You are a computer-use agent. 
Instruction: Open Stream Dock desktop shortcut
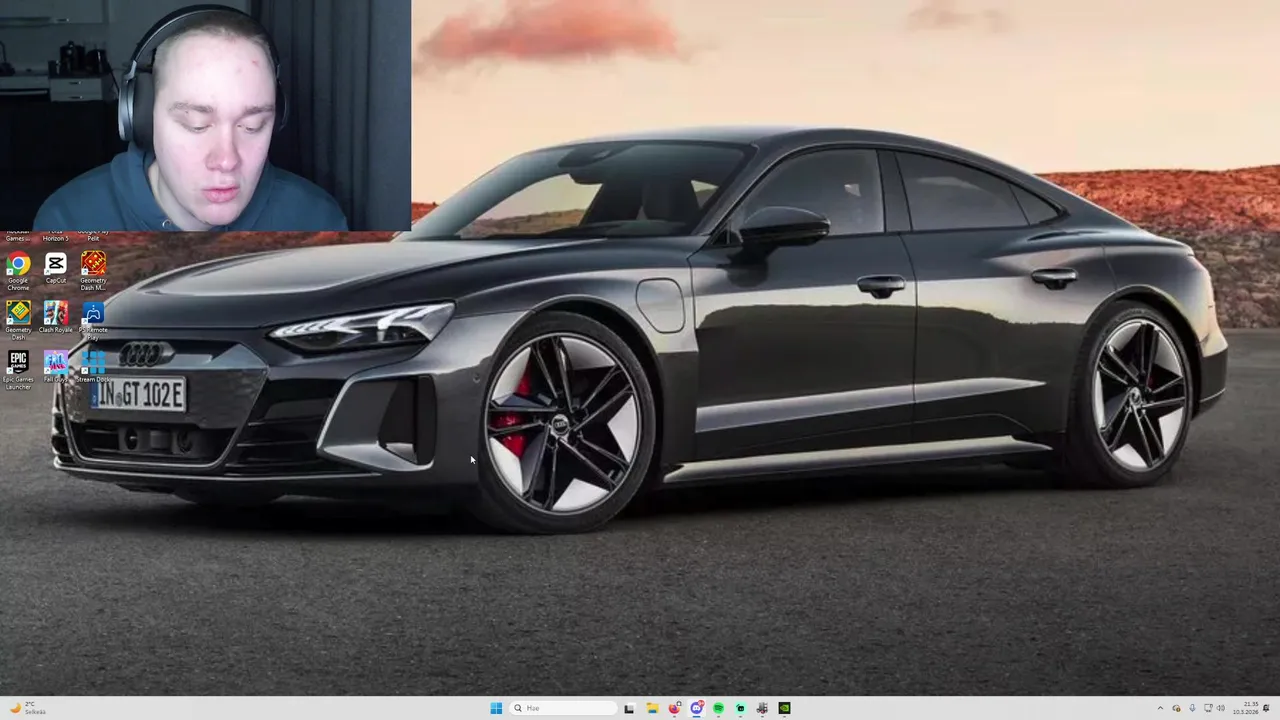tap(93, 366)
